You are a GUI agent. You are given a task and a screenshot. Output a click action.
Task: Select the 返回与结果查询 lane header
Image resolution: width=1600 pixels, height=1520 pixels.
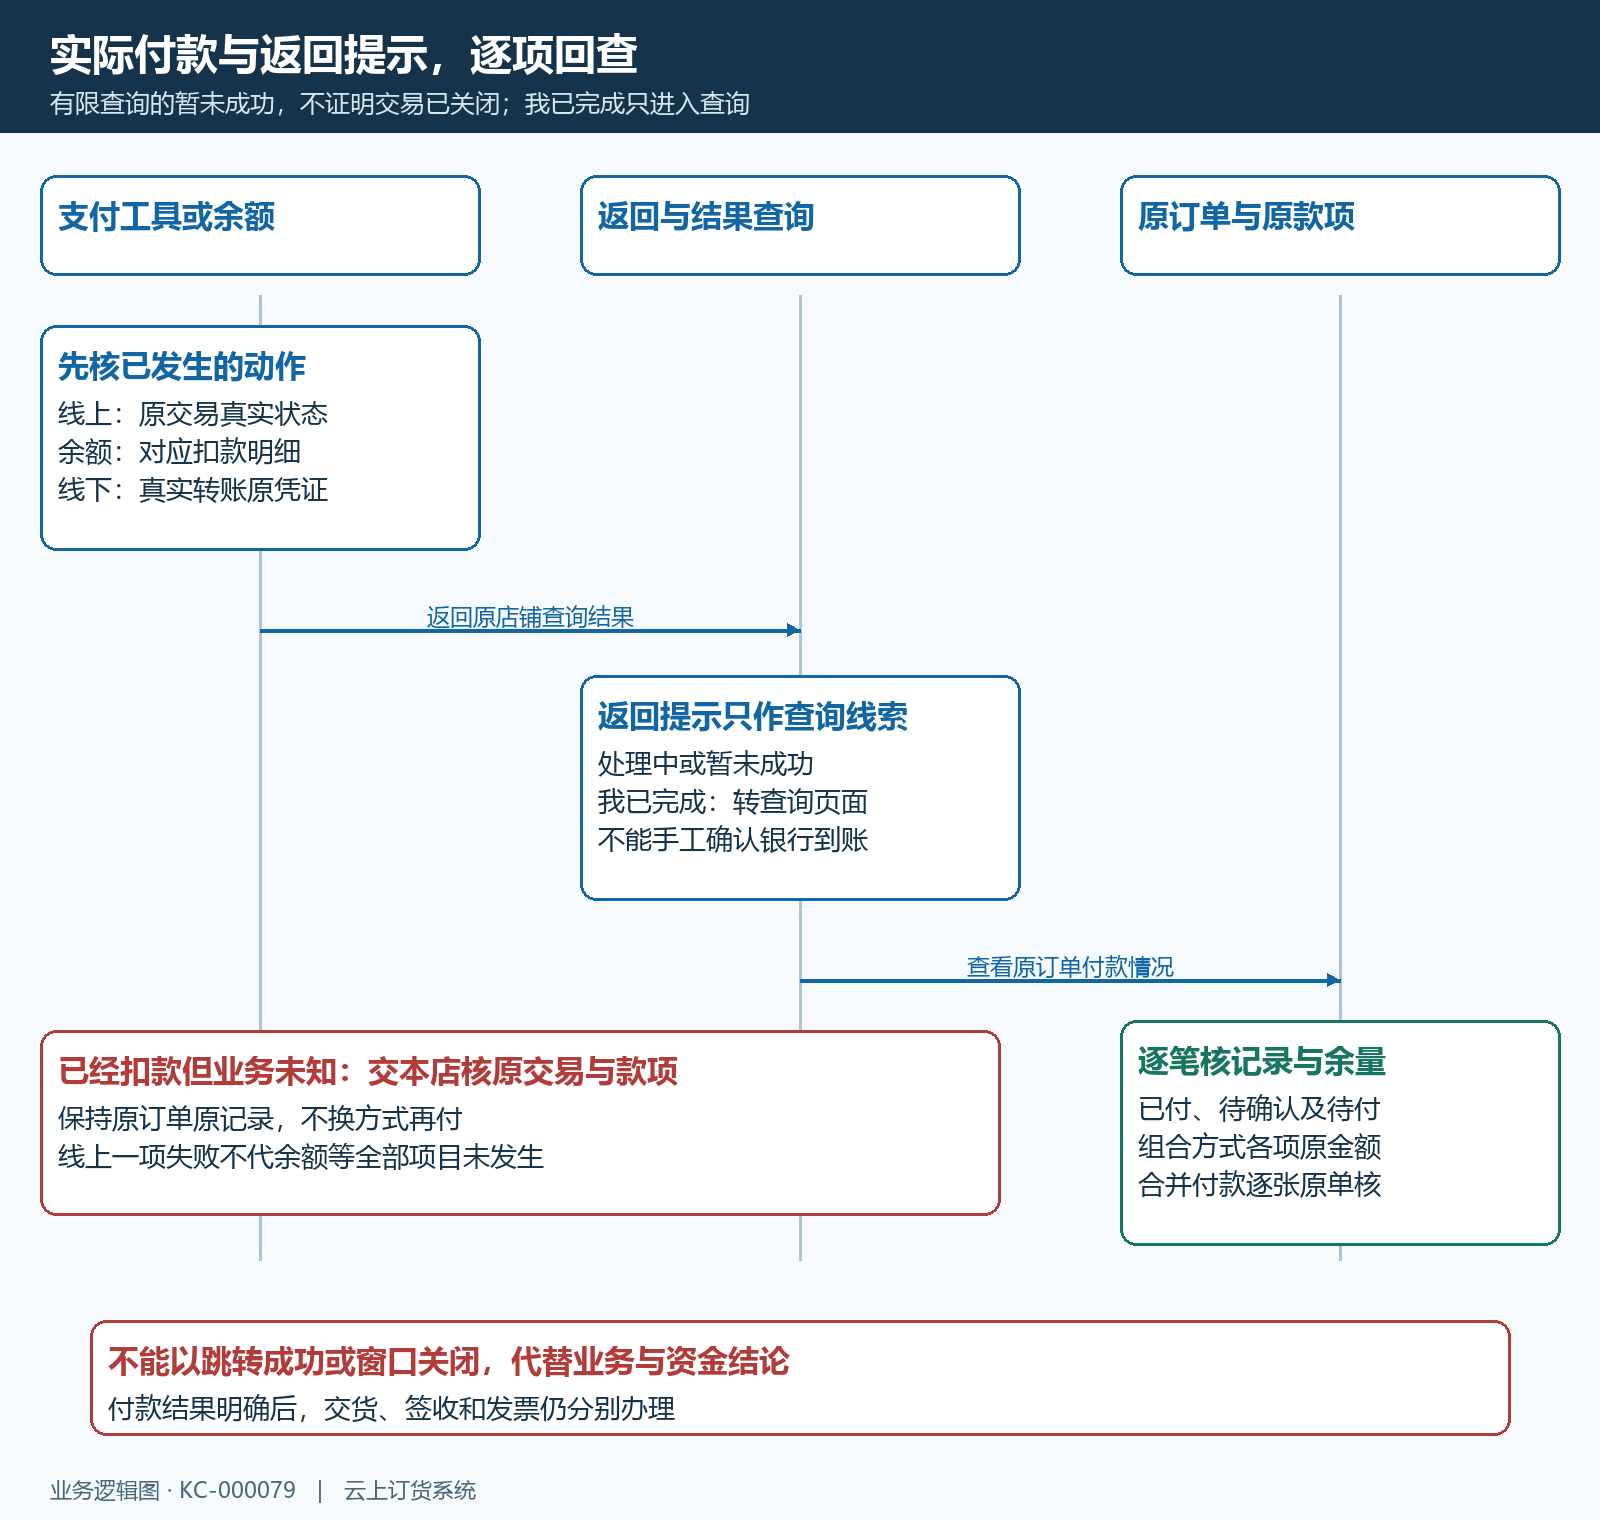tap(800, 226)
